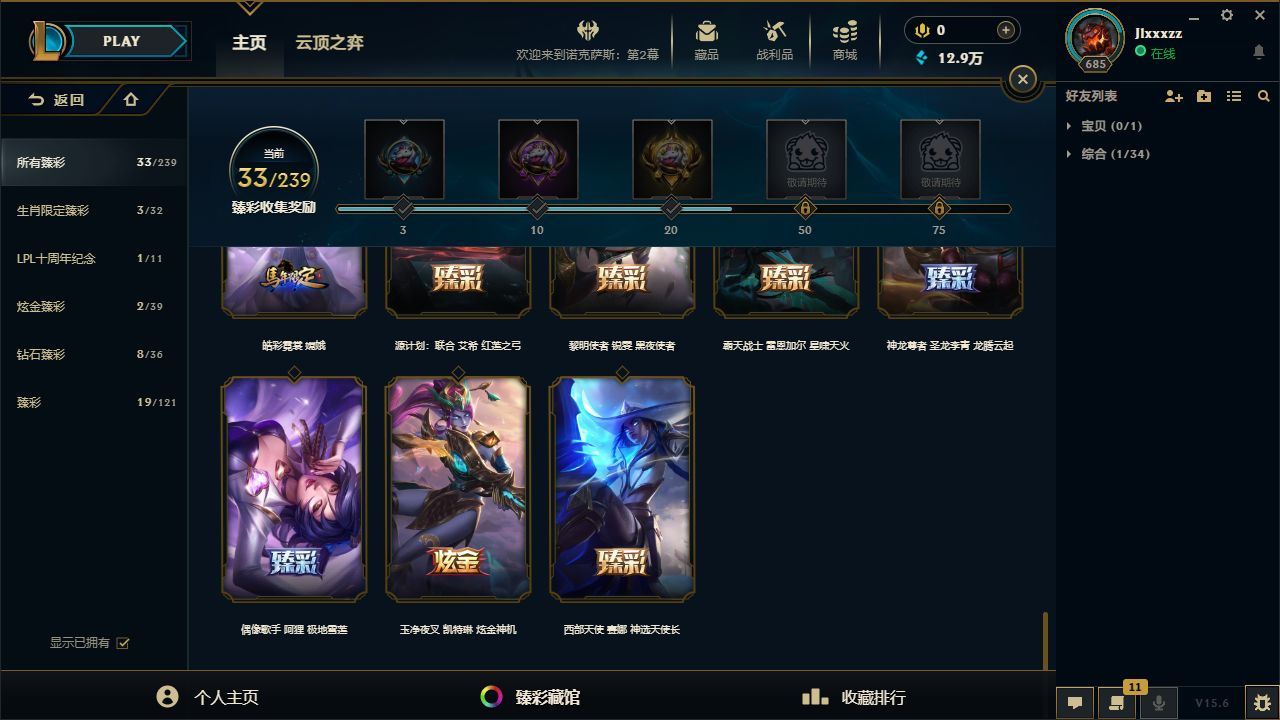Mute the microphone button
Viewport: 1280px width, 720px height.
pyautogui.click(x=1159, y=702)
